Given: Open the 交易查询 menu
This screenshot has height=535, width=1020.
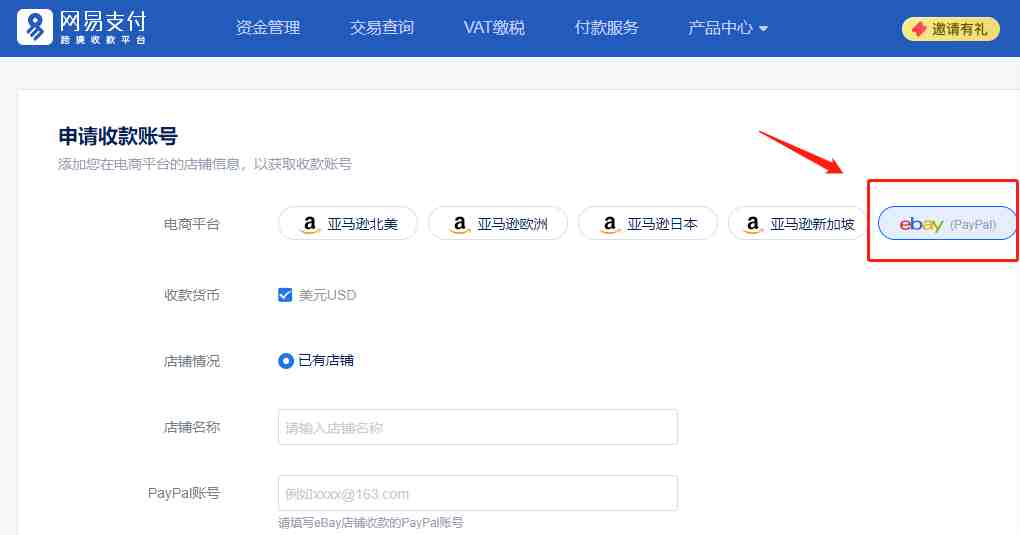Looking at the screenshot, I should [x=381, y=28].
